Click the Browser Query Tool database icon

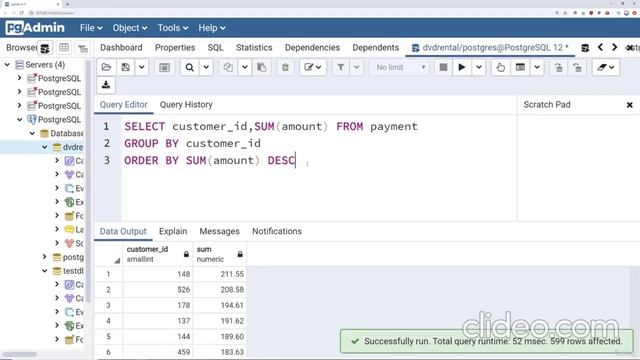coord(45,48)
